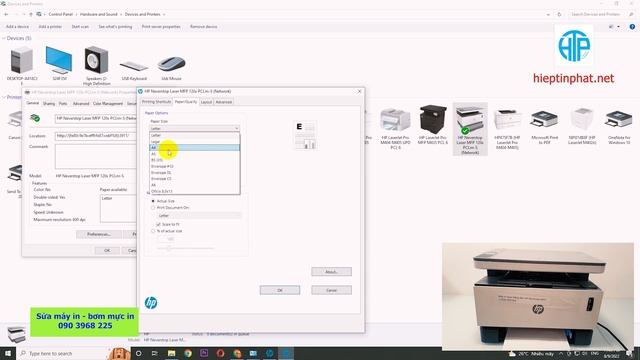Collapse the Devices (5) group
The height and width of the screenshot is (360, 640).
pos(4,38)
